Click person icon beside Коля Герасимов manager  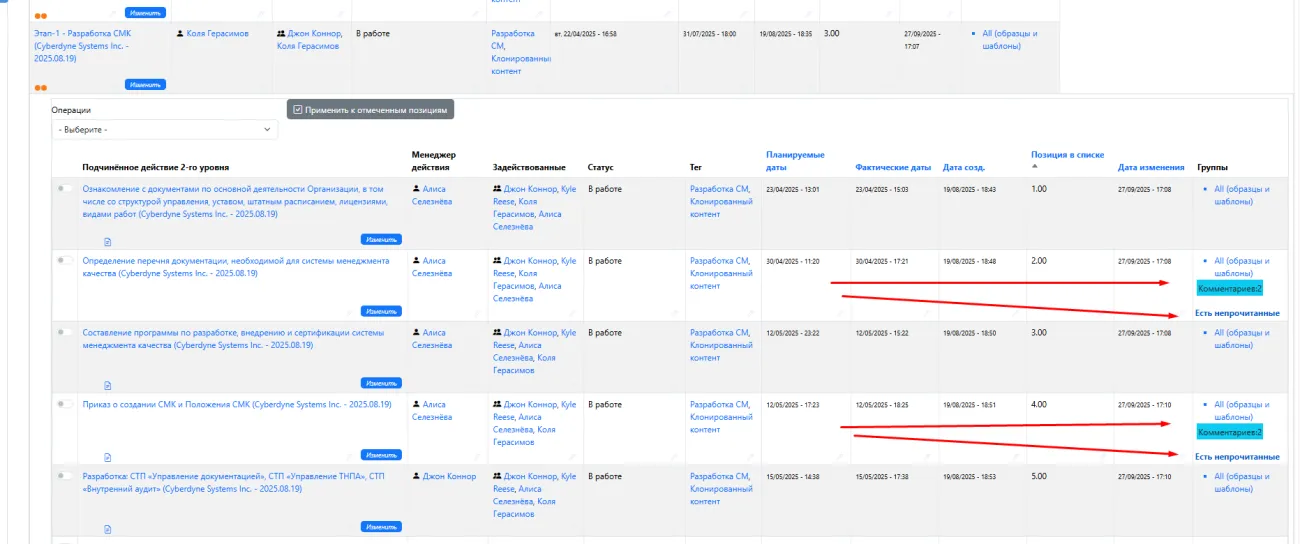point(180,34)
